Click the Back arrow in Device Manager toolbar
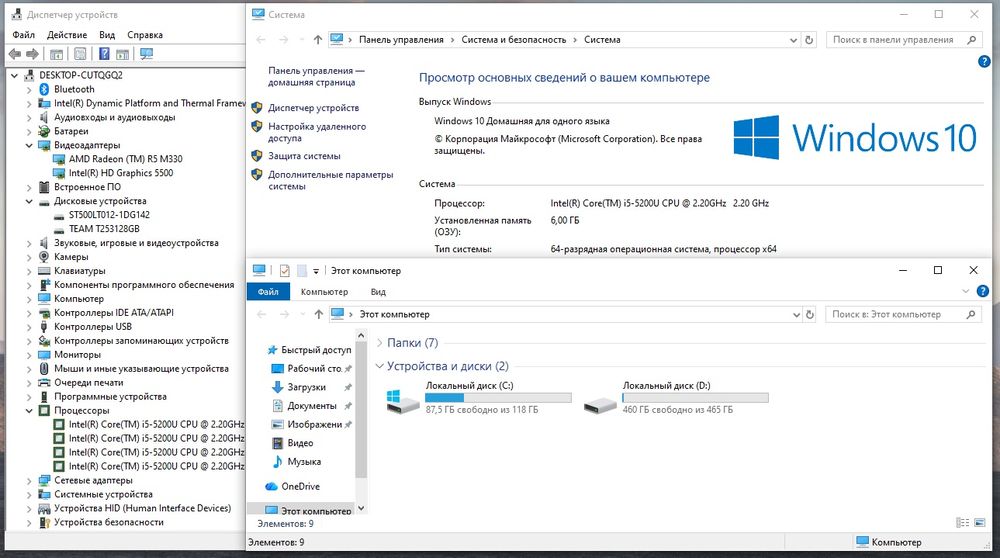This screenshot has width=1000, height=558. pos(14,54)
